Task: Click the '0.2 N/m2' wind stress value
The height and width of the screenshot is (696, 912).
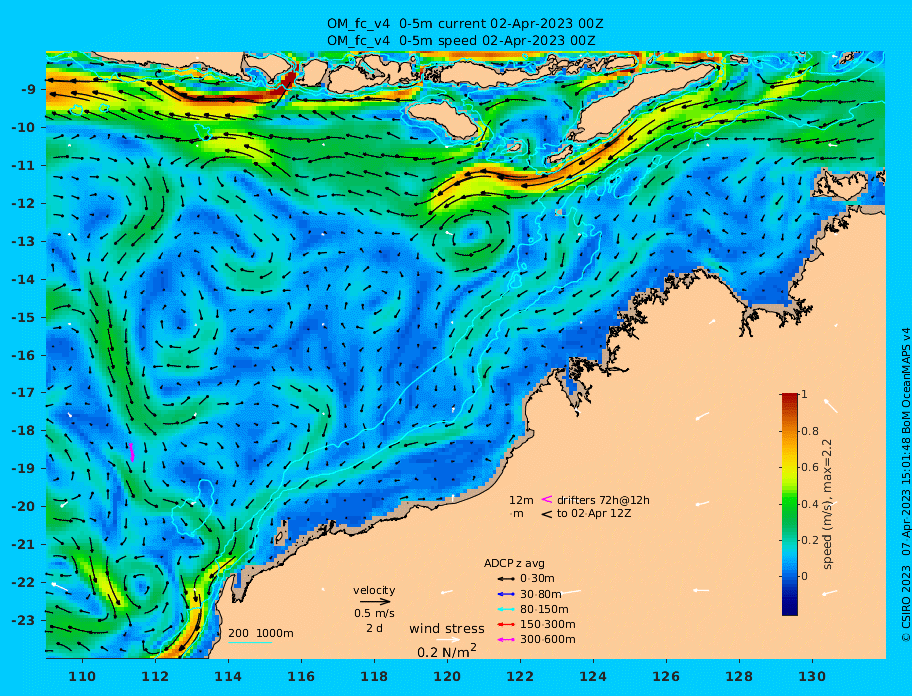Action: pyautogui.click(x=447, y=651)
